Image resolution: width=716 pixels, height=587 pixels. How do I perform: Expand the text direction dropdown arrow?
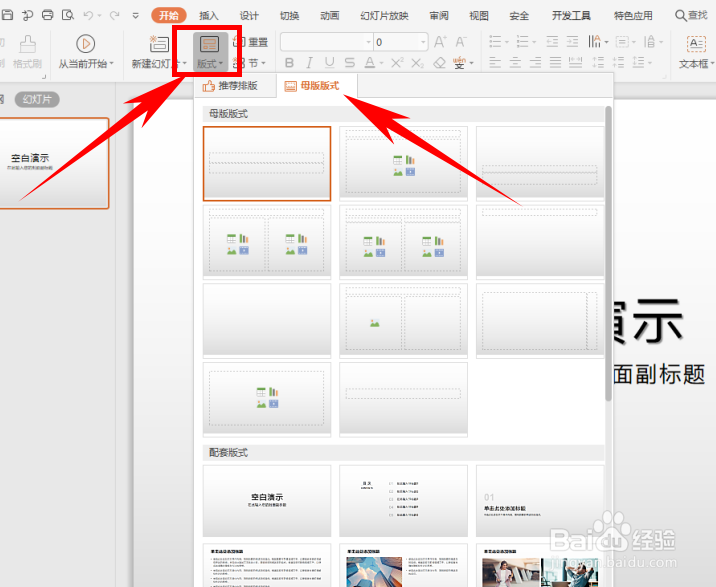pyautogui.click(x=606, y=42)
